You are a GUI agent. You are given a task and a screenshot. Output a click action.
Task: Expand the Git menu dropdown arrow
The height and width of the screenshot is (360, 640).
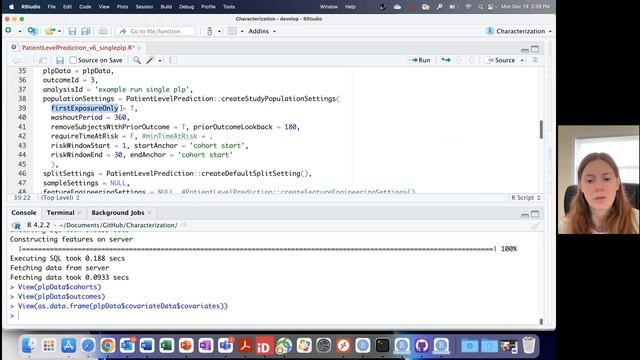click(219, 31)
